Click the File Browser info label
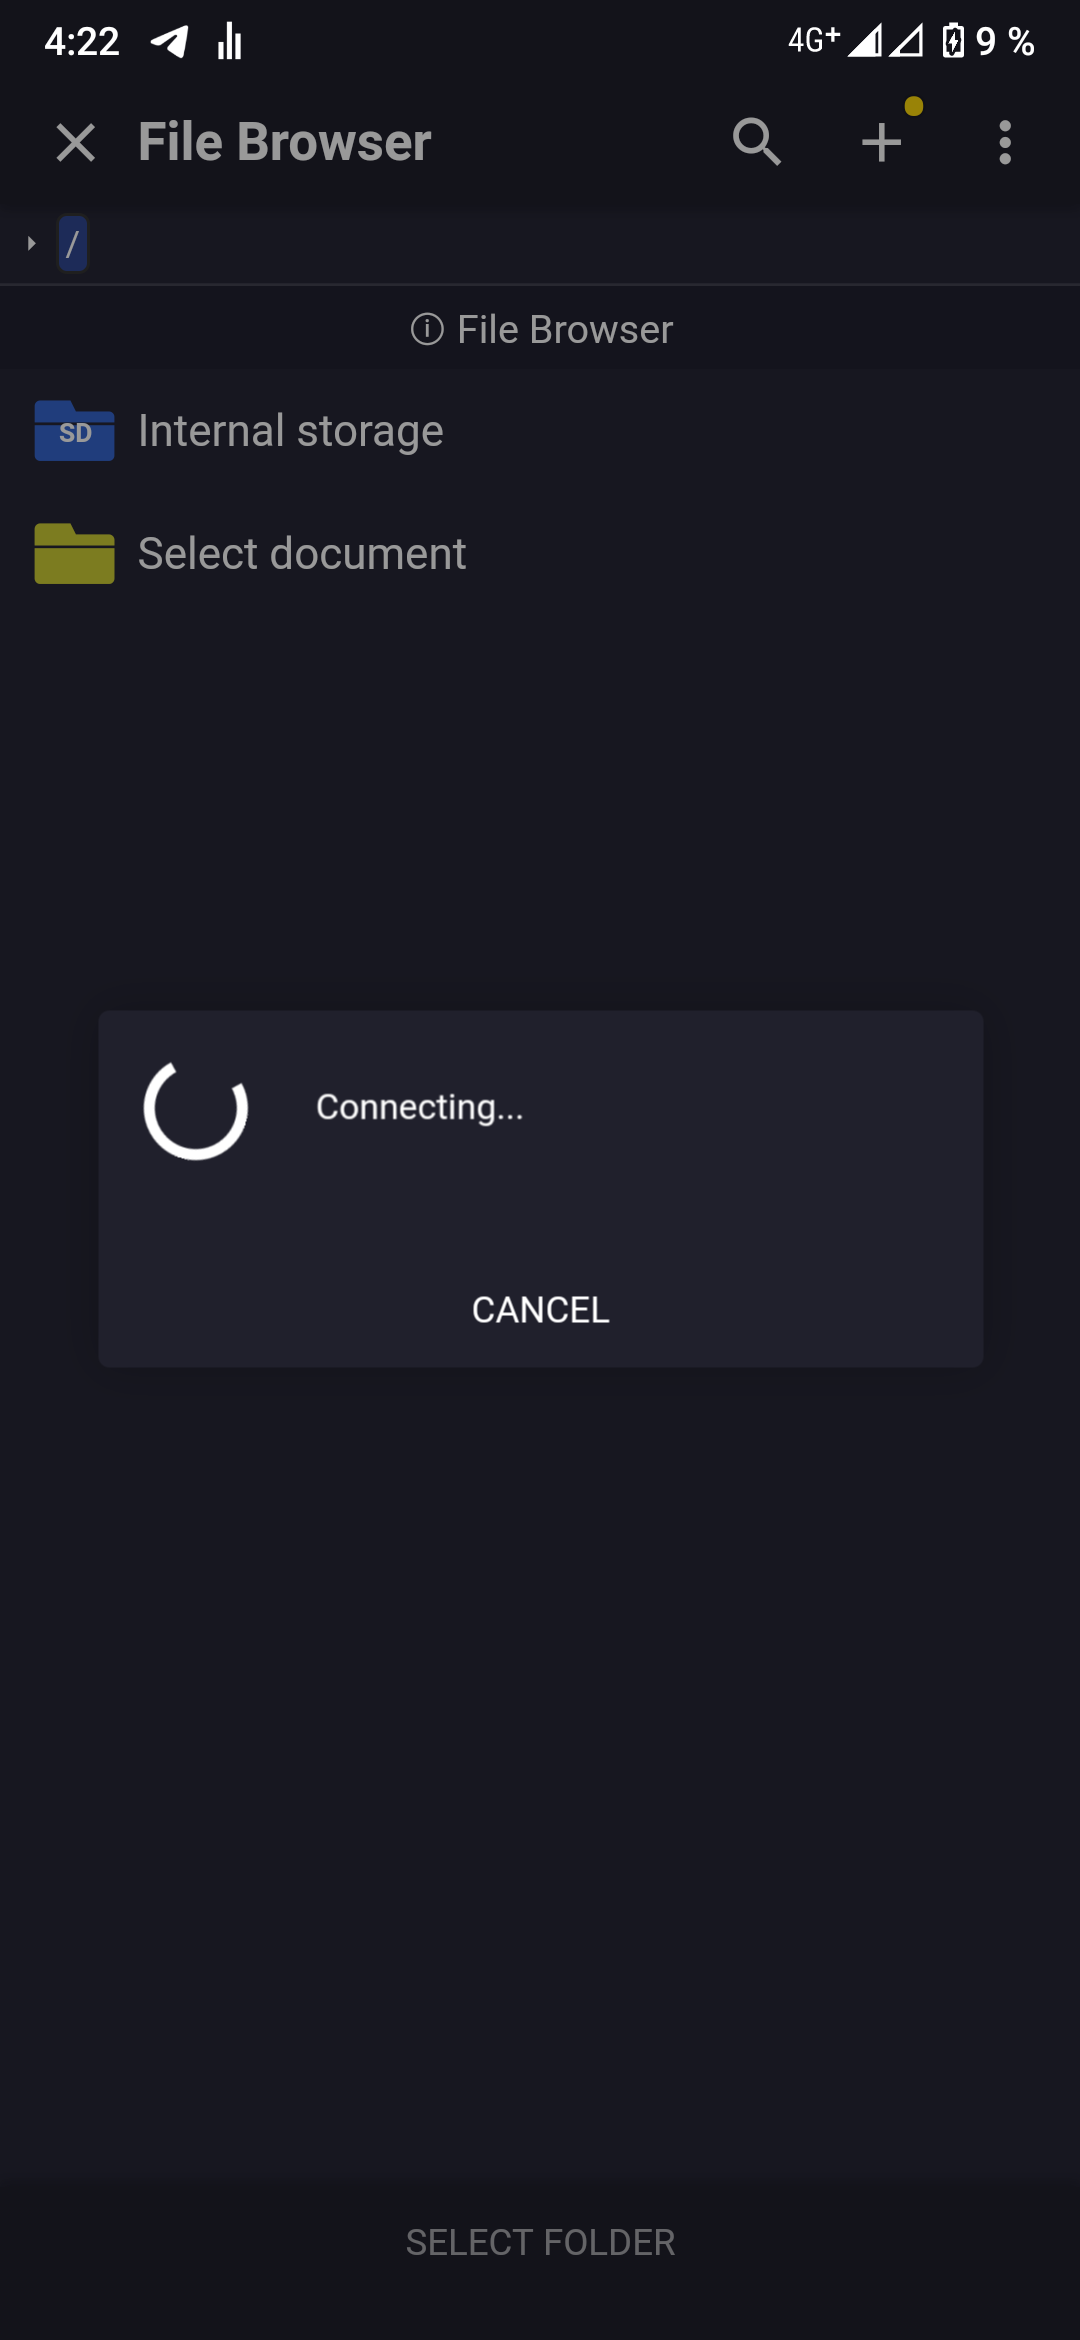 [x=565, y=329]
